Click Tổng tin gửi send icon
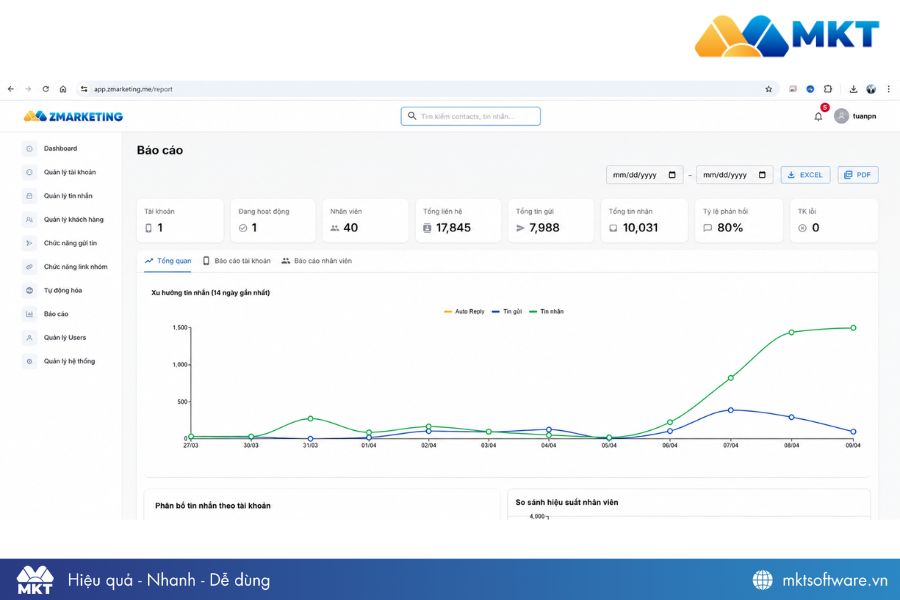The image size is (900, 600). coord(520,228)
